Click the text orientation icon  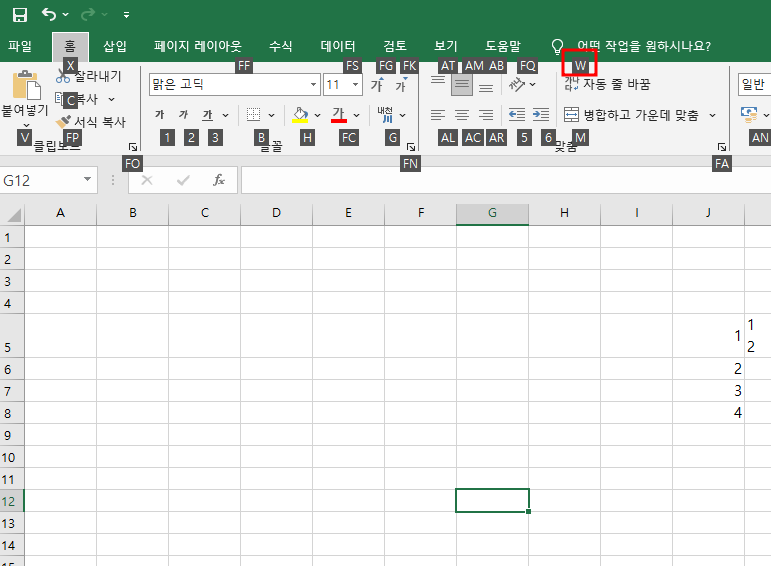pyautogui.click(x=517, y=85)
